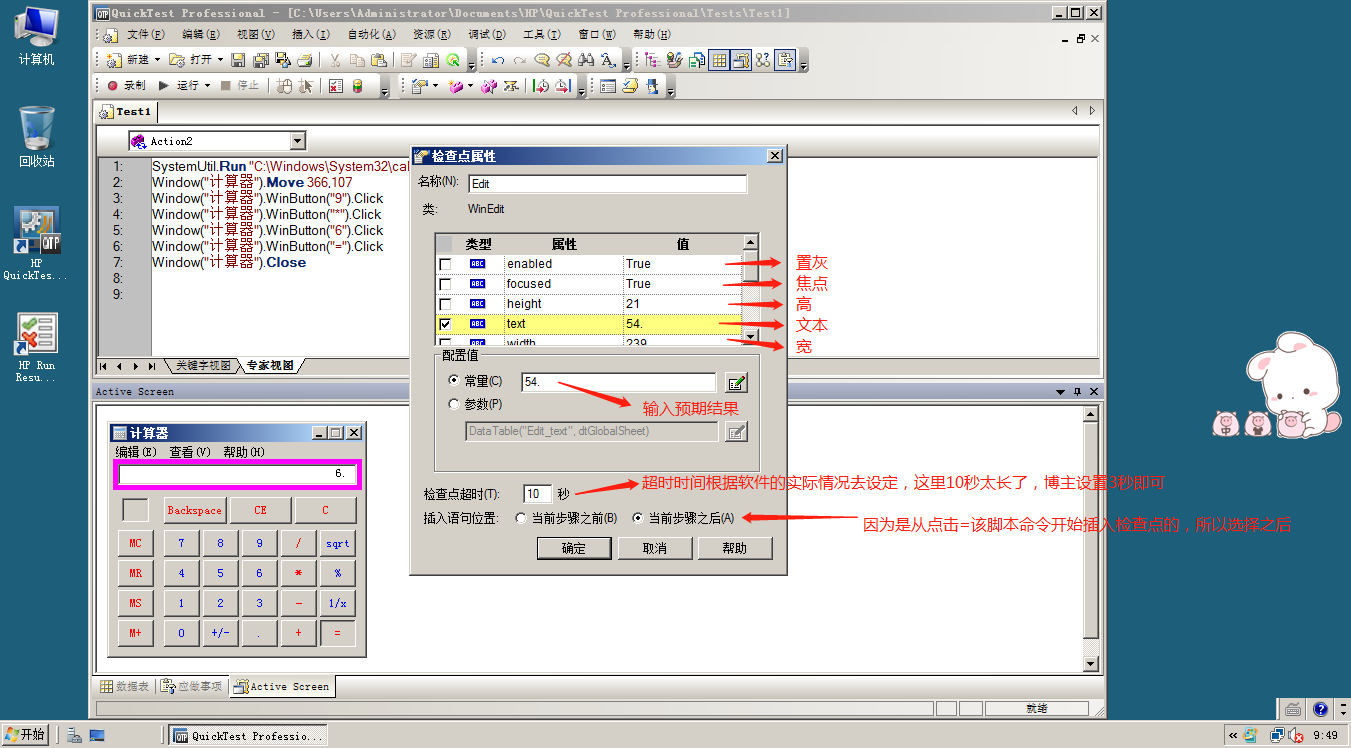This screenshot has height=748, width=1351.
Task: Click the Copy icon in toolbar
Action: coord(357,60)
